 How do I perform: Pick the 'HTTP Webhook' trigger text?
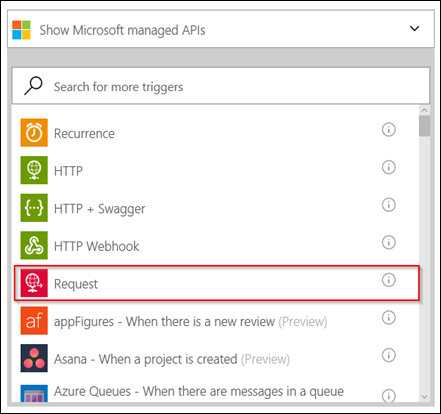(97, 246)
